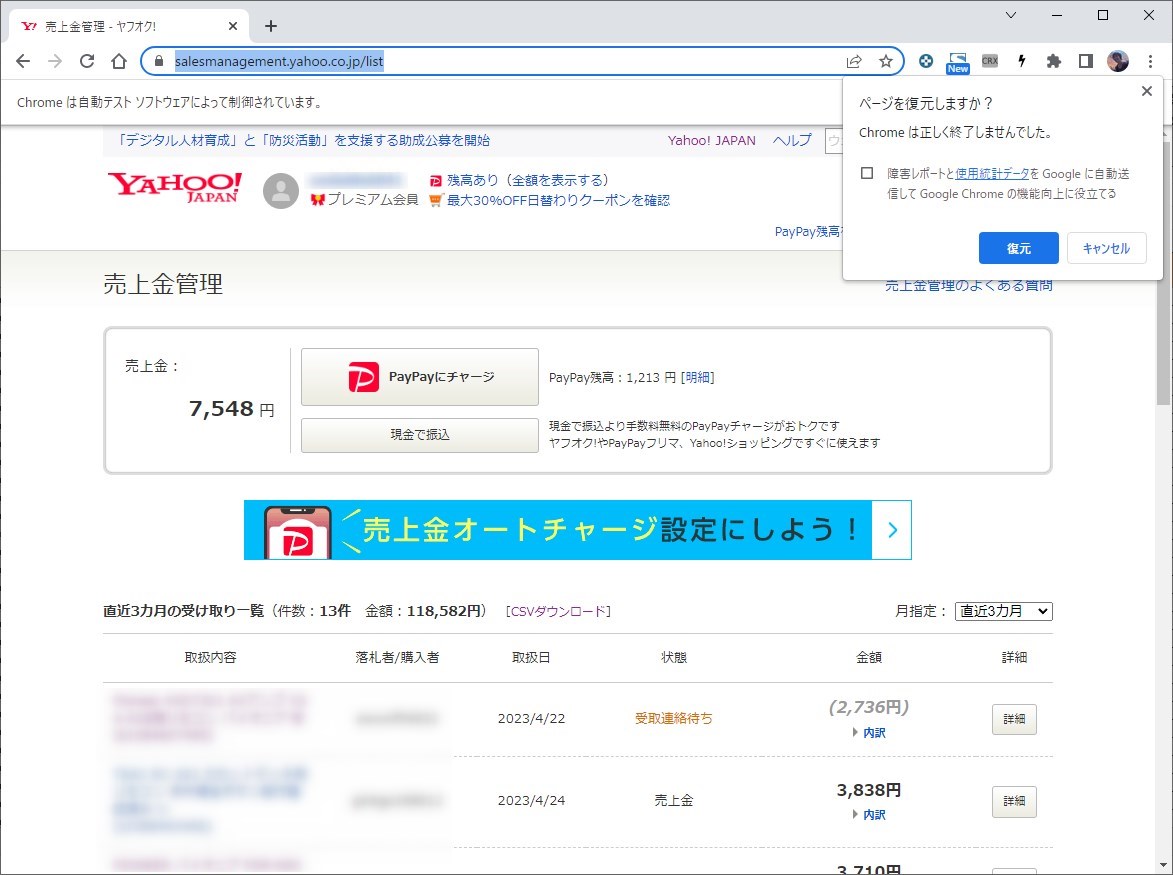The width and height of the screenshot is (1173, 875).
Task: Open the user profile avatar on Yahoo
Action: click(281, 191)
